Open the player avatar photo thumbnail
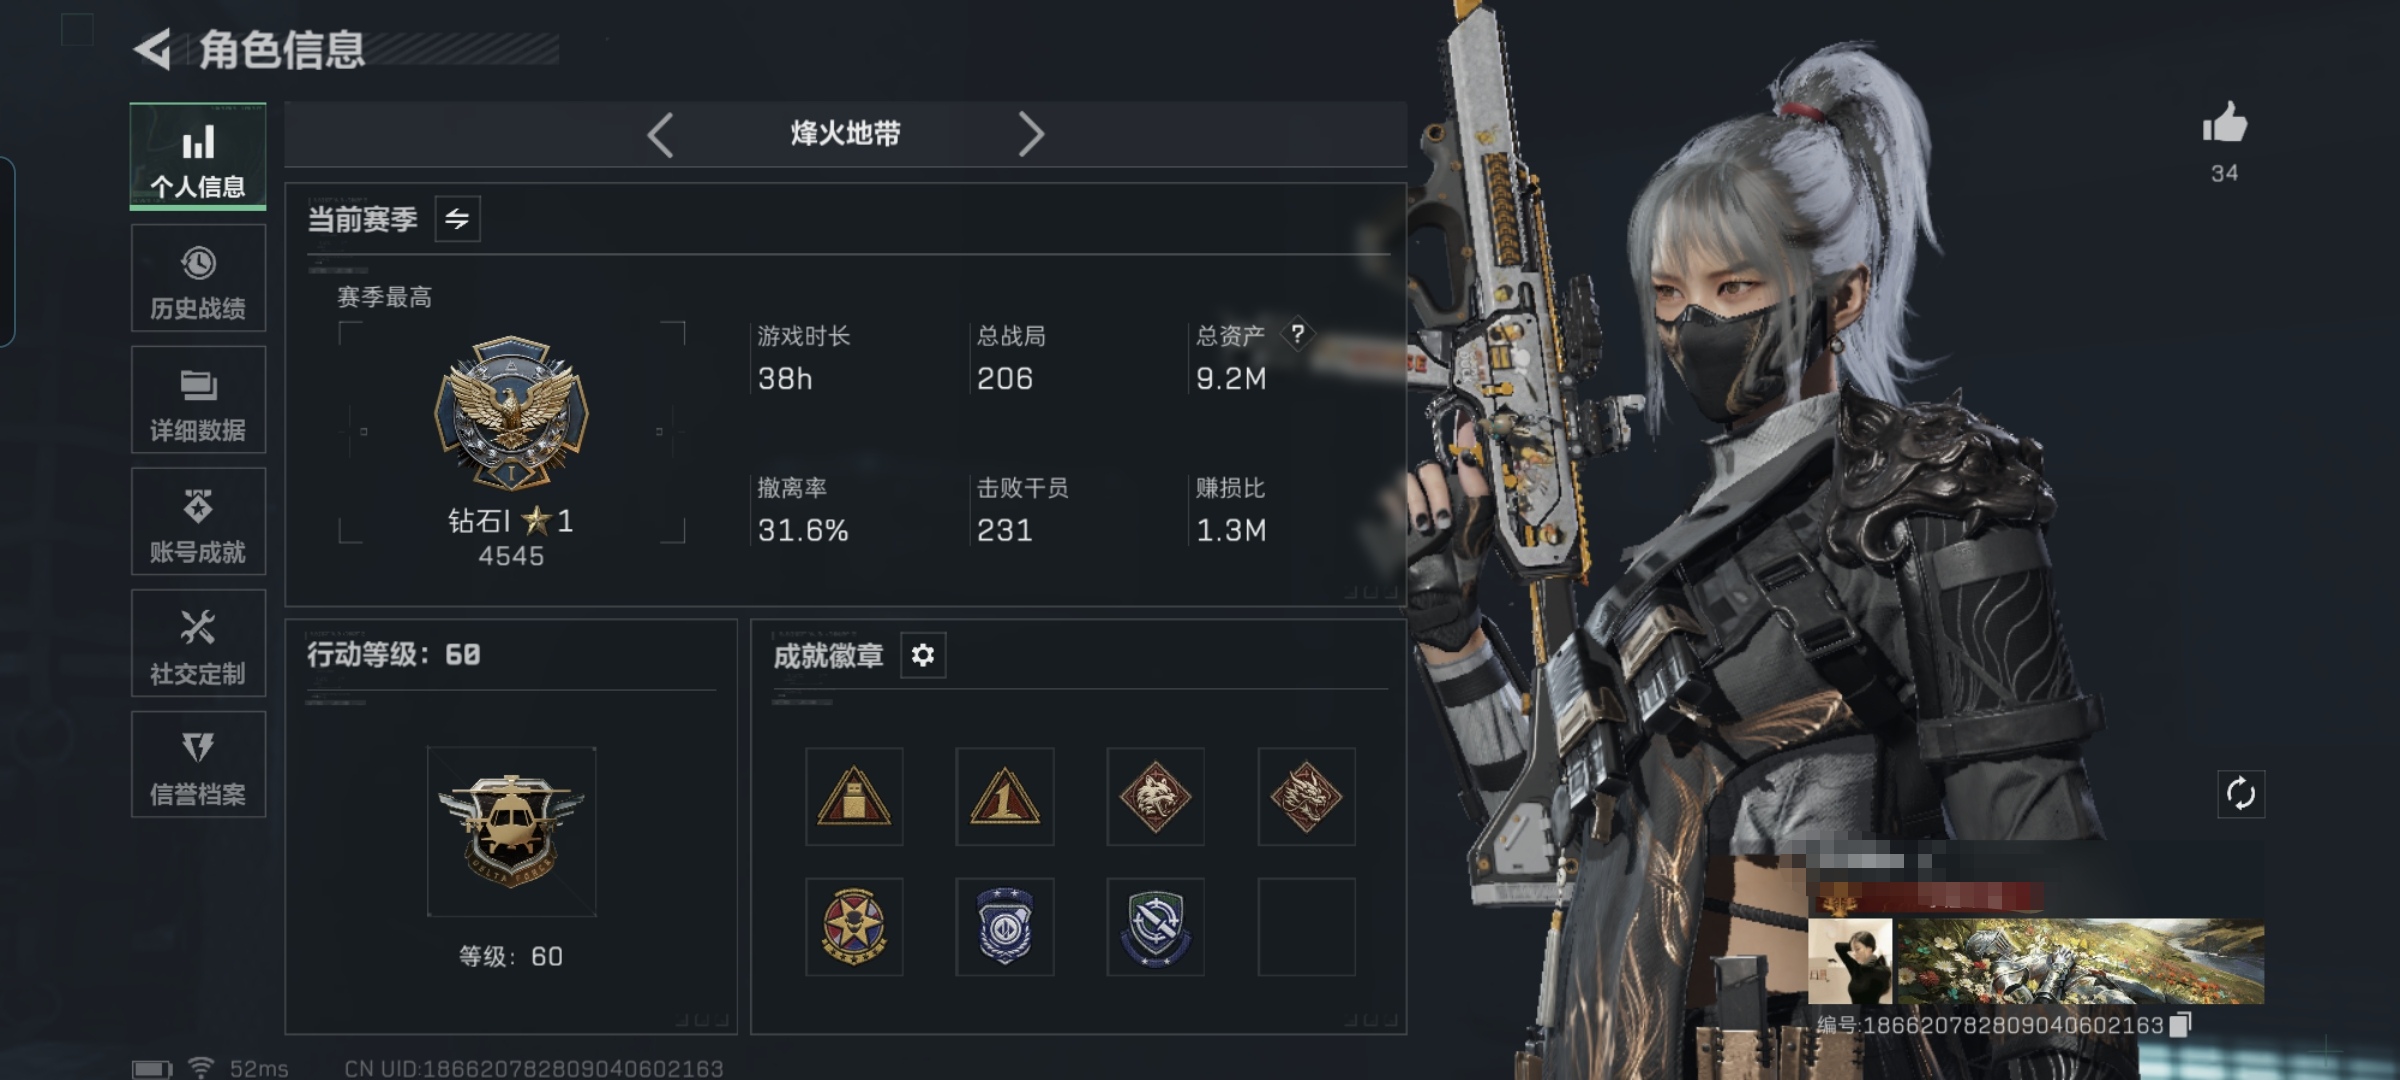Viewport: 2400px width, 1080px height. 1850,961
